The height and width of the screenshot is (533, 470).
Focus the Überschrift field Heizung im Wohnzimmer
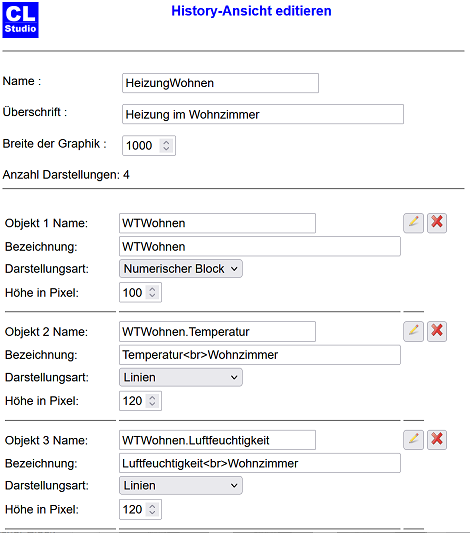pyautogui.click(x=263, y=114)
